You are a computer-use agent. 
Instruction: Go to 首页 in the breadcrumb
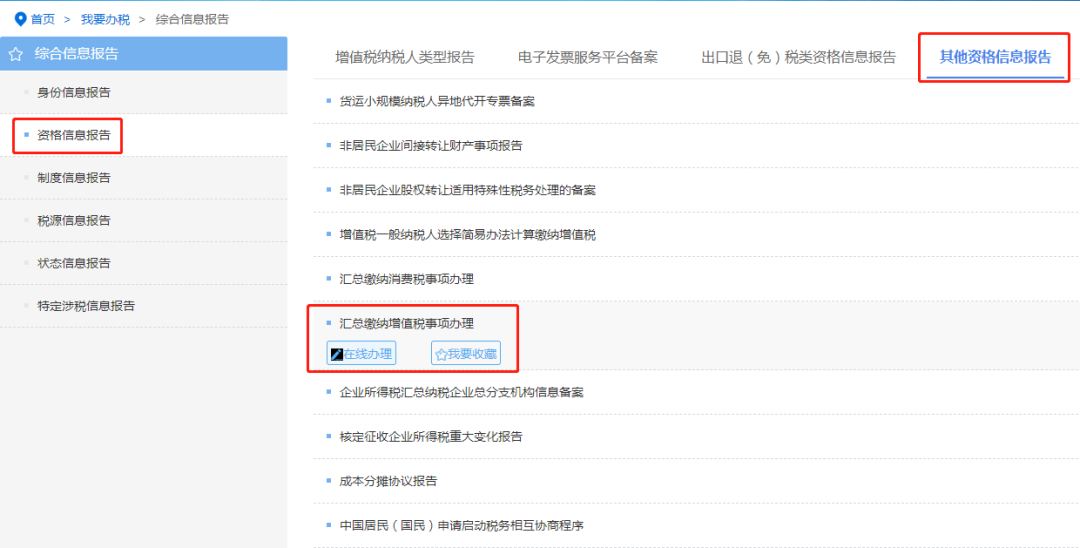point(43,19)
